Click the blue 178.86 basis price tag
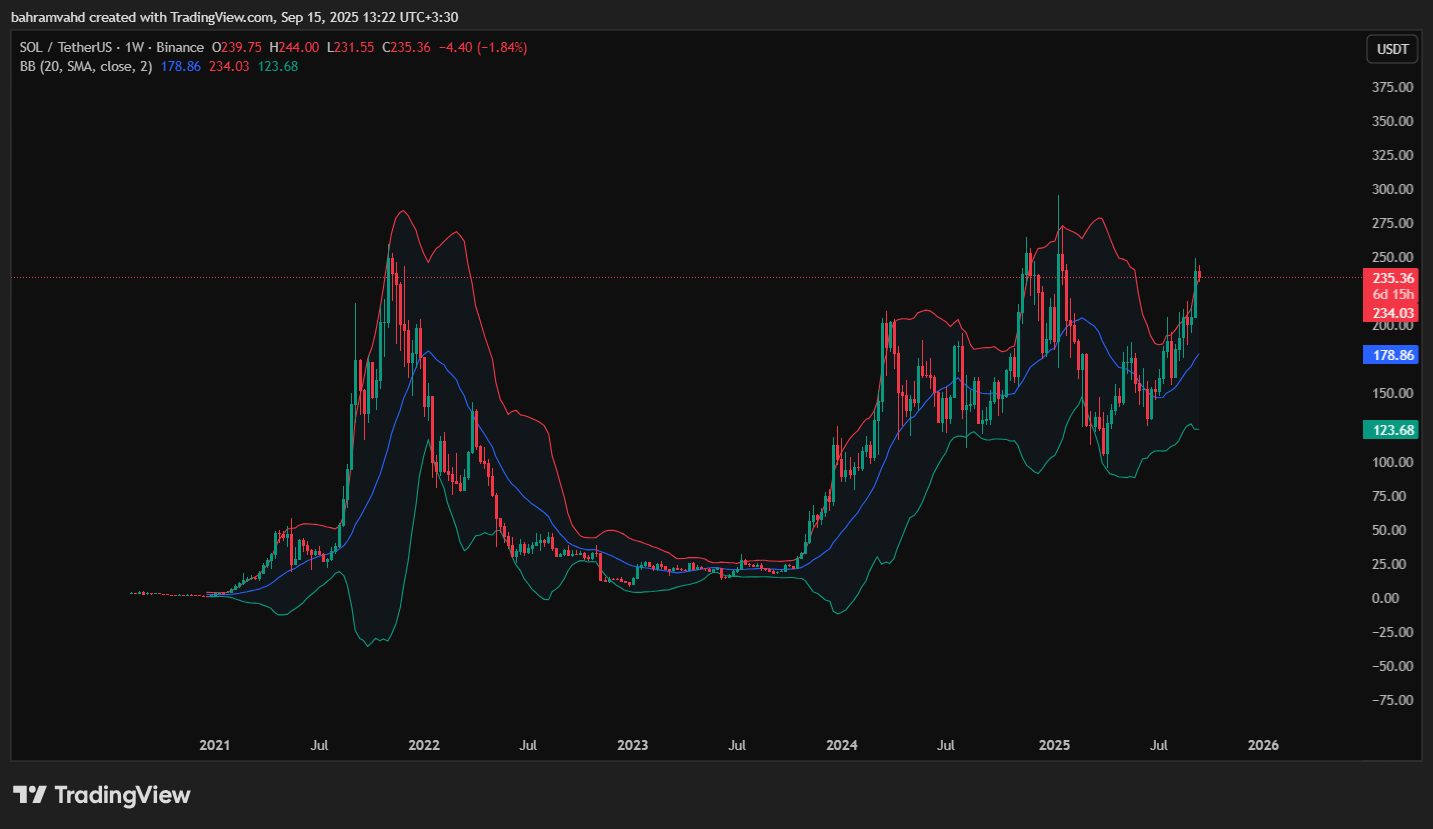Screen dimensions: 1433x829 [1392, 355]
